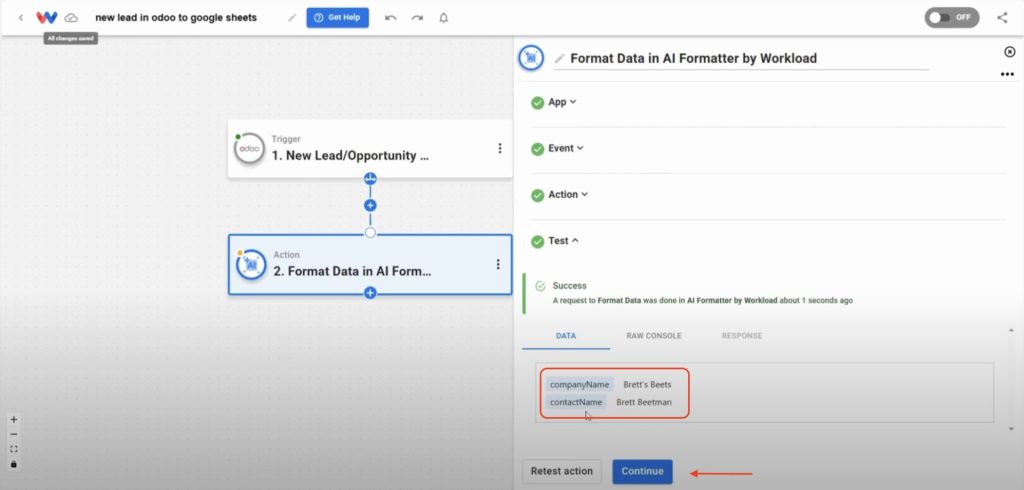The height and width of the screenshot is (490, 1024).
Task: Click the branch connector below trigger
Action: click(x=370, y=178)
